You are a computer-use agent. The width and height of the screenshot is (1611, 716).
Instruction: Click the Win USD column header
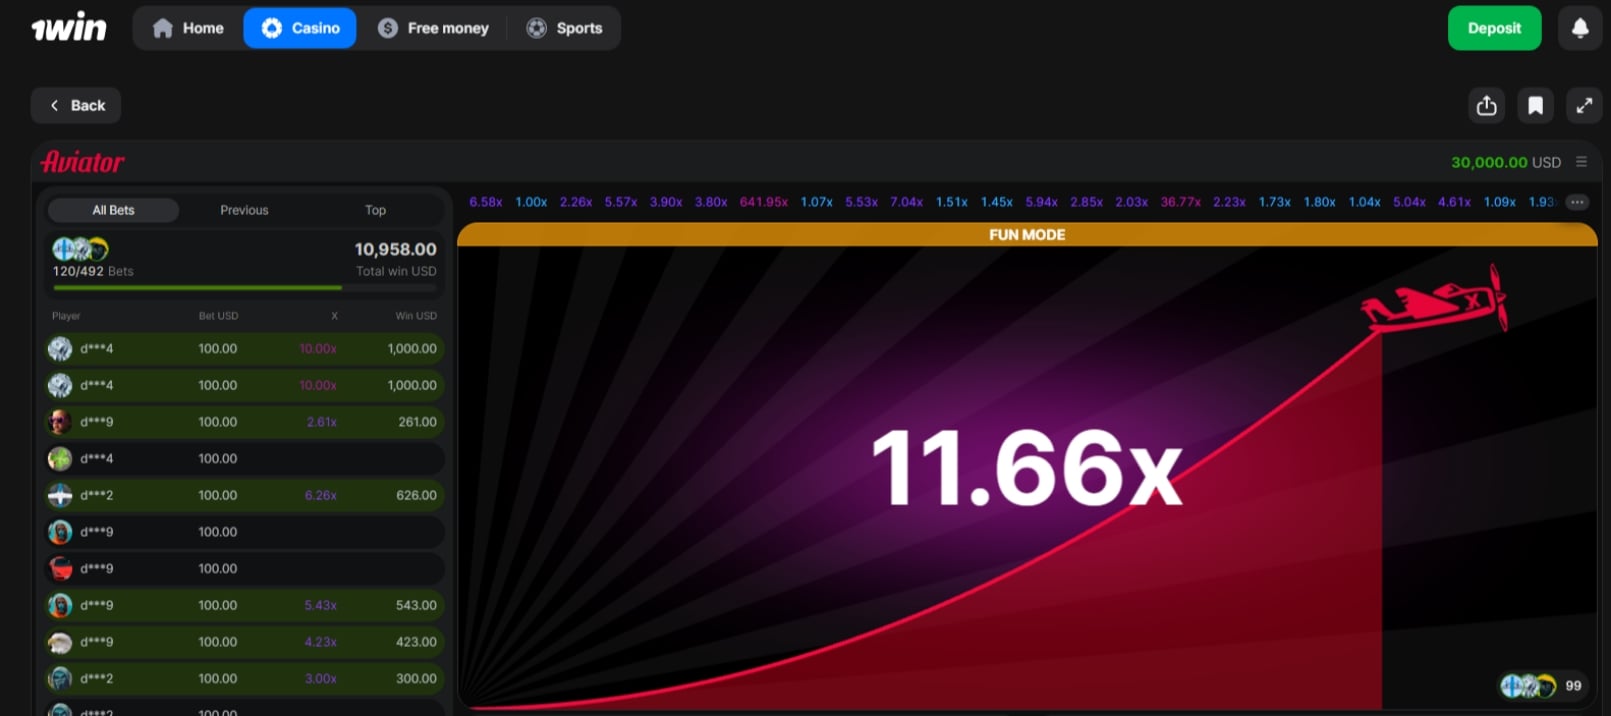pyautogui.click(x=416, y=315)
